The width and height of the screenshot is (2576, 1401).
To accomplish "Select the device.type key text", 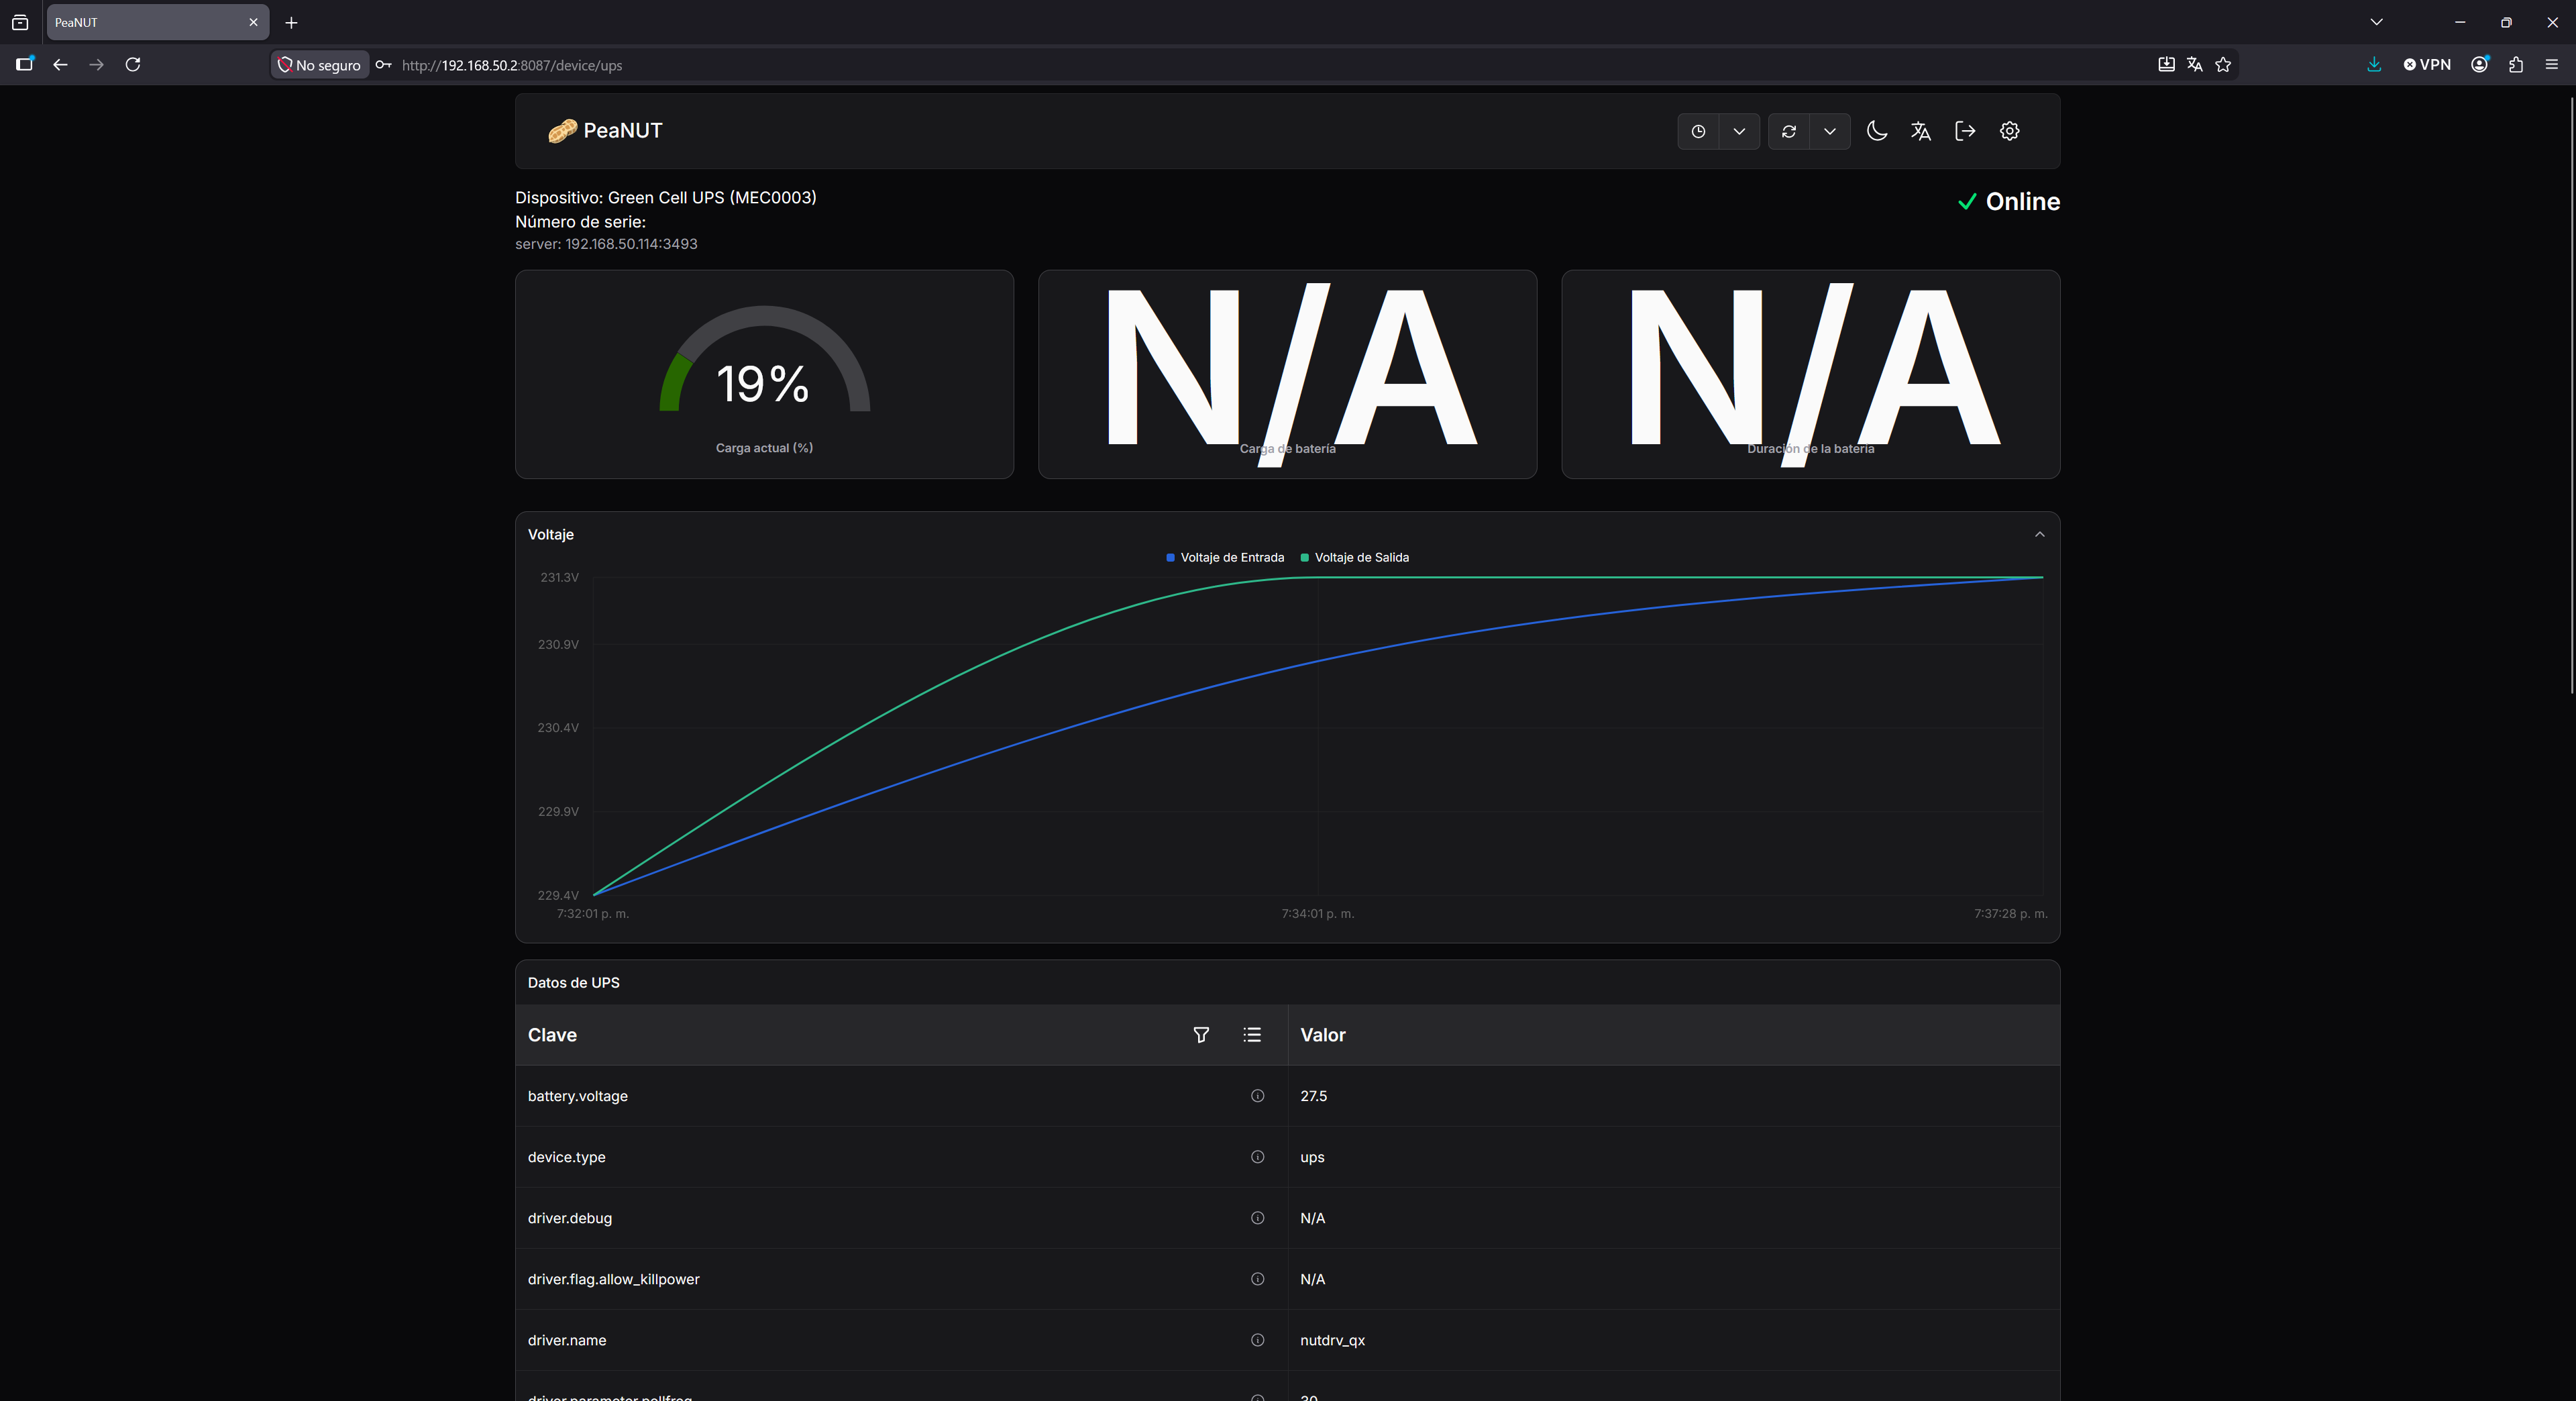I will click(x=567, y=1157).
